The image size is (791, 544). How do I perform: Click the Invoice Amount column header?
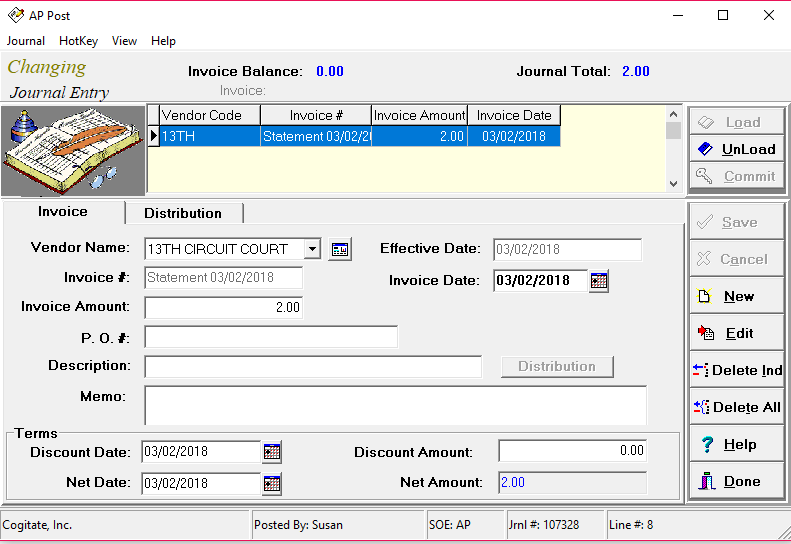pos(419,116)
